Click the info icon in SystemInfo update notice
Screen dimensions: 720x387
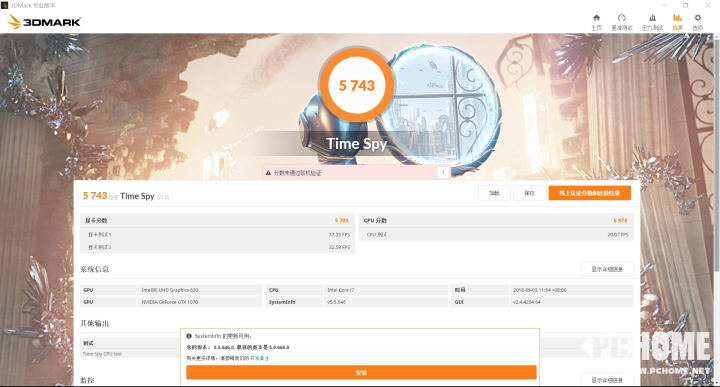(x=189, y=336)
